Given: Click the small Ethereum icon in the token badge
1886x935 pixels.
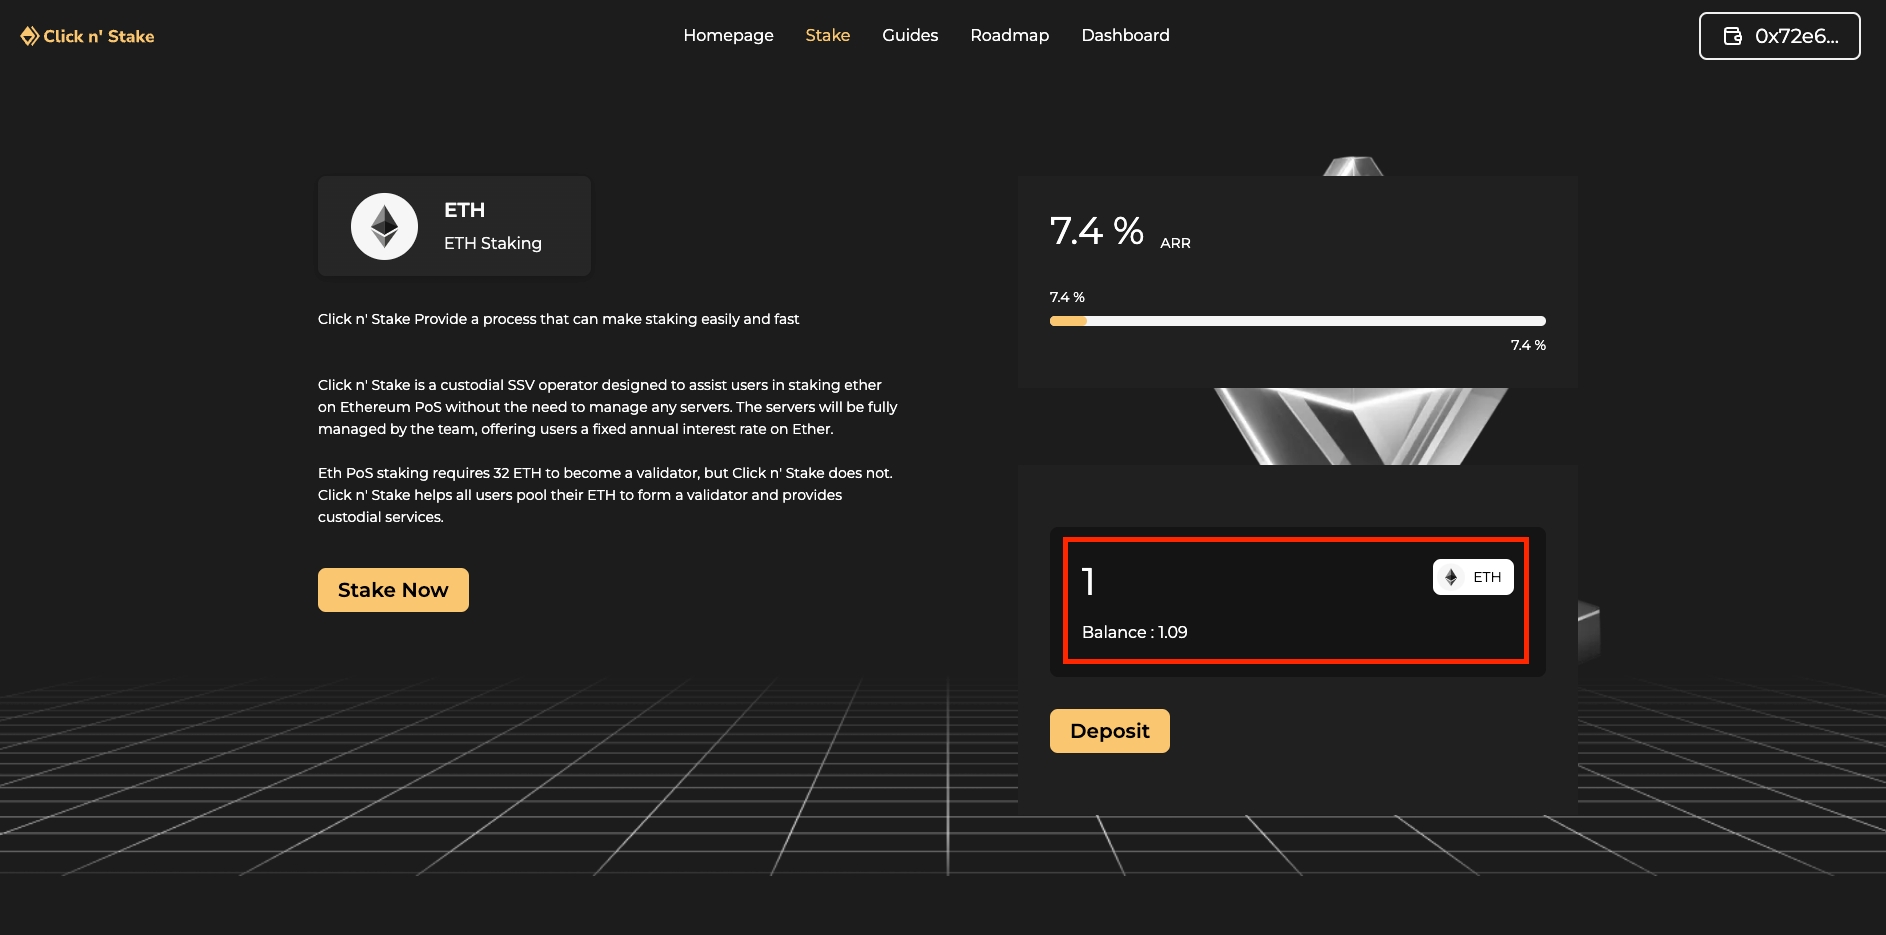Looking at the screenshot, I should click(1451, 577).
